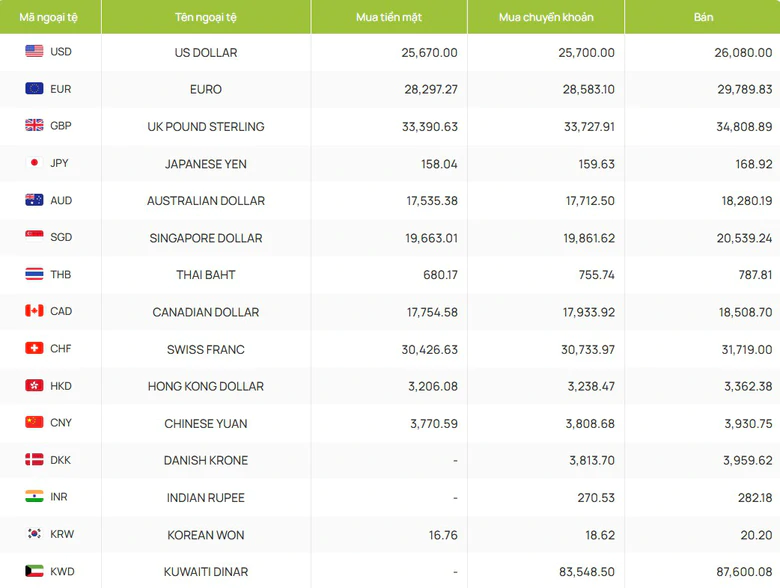Click the Thailand flag icon beside THB
Screen dimensions: 780x588
point(34,274)
